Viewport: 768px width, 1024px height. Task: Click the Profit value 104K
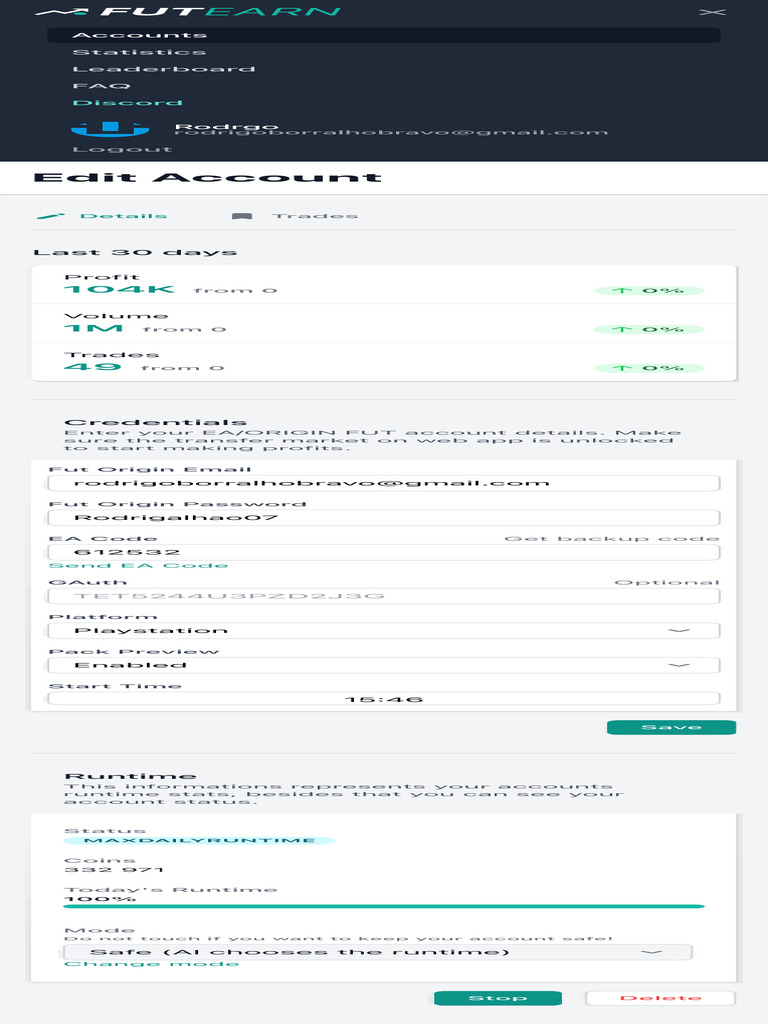pyautogui.click(x=120, y=289)
